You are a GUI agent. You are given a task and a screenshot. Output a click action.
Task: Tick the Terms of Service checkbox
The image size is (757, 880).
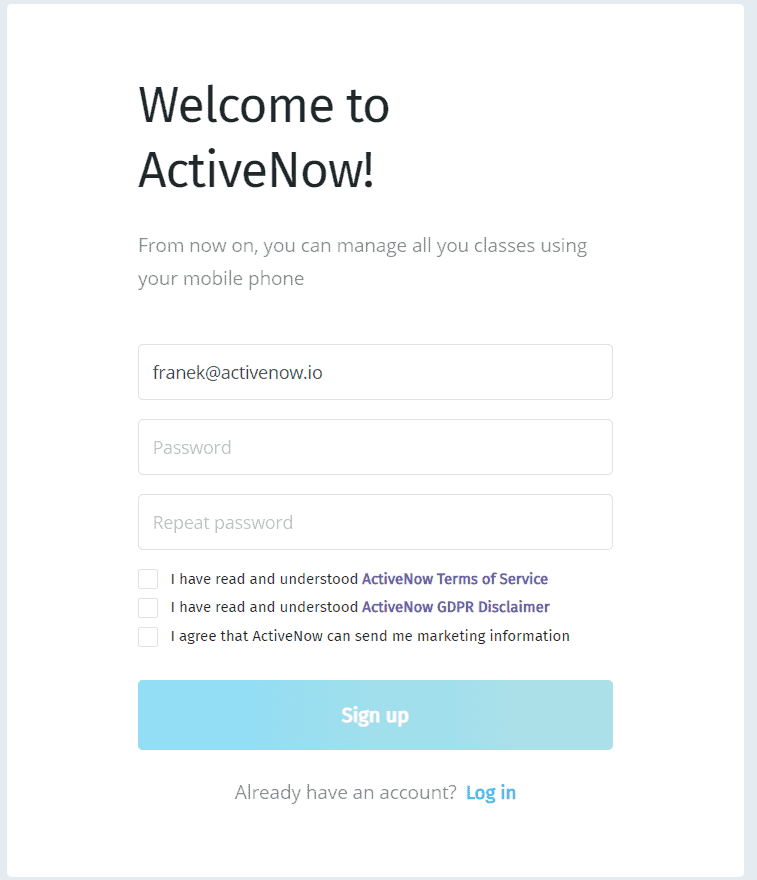click(148, 579)
